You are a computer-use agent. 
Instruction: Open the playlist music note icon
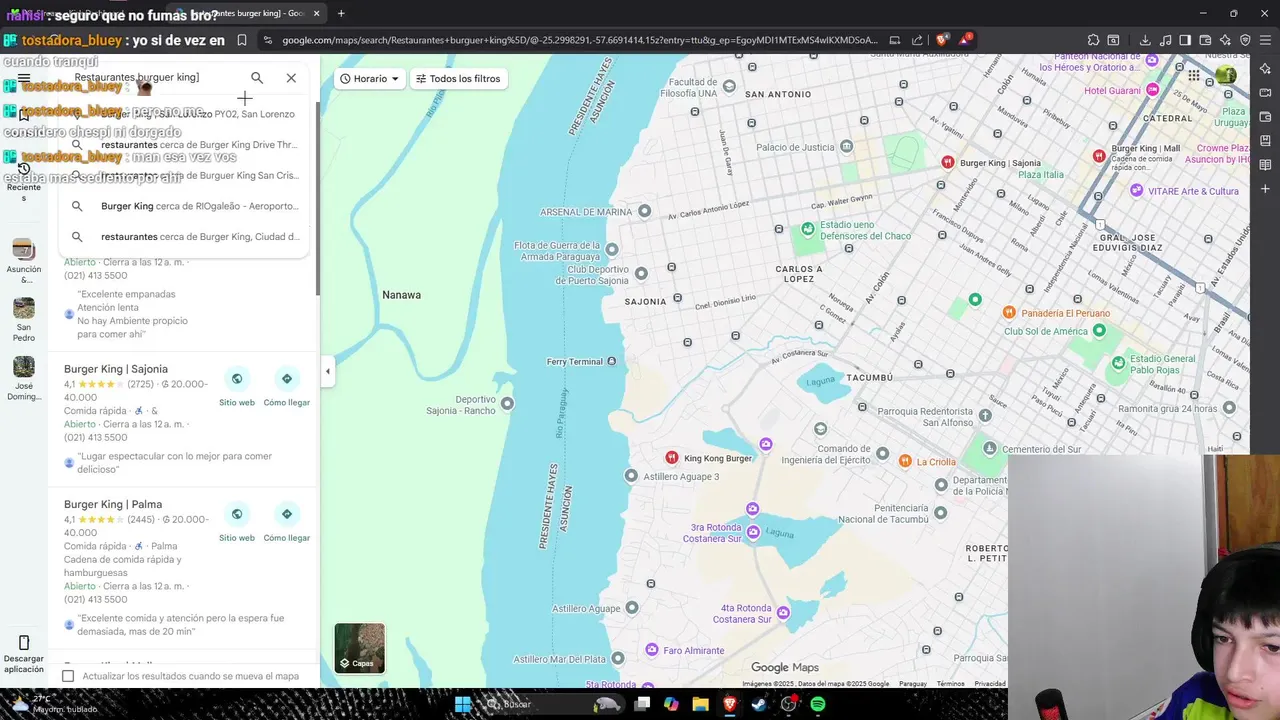tap(1165, 40)
